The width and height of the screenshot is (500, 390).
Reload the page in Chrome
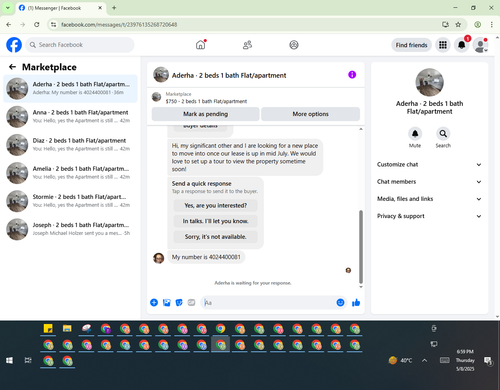[37, 24]
